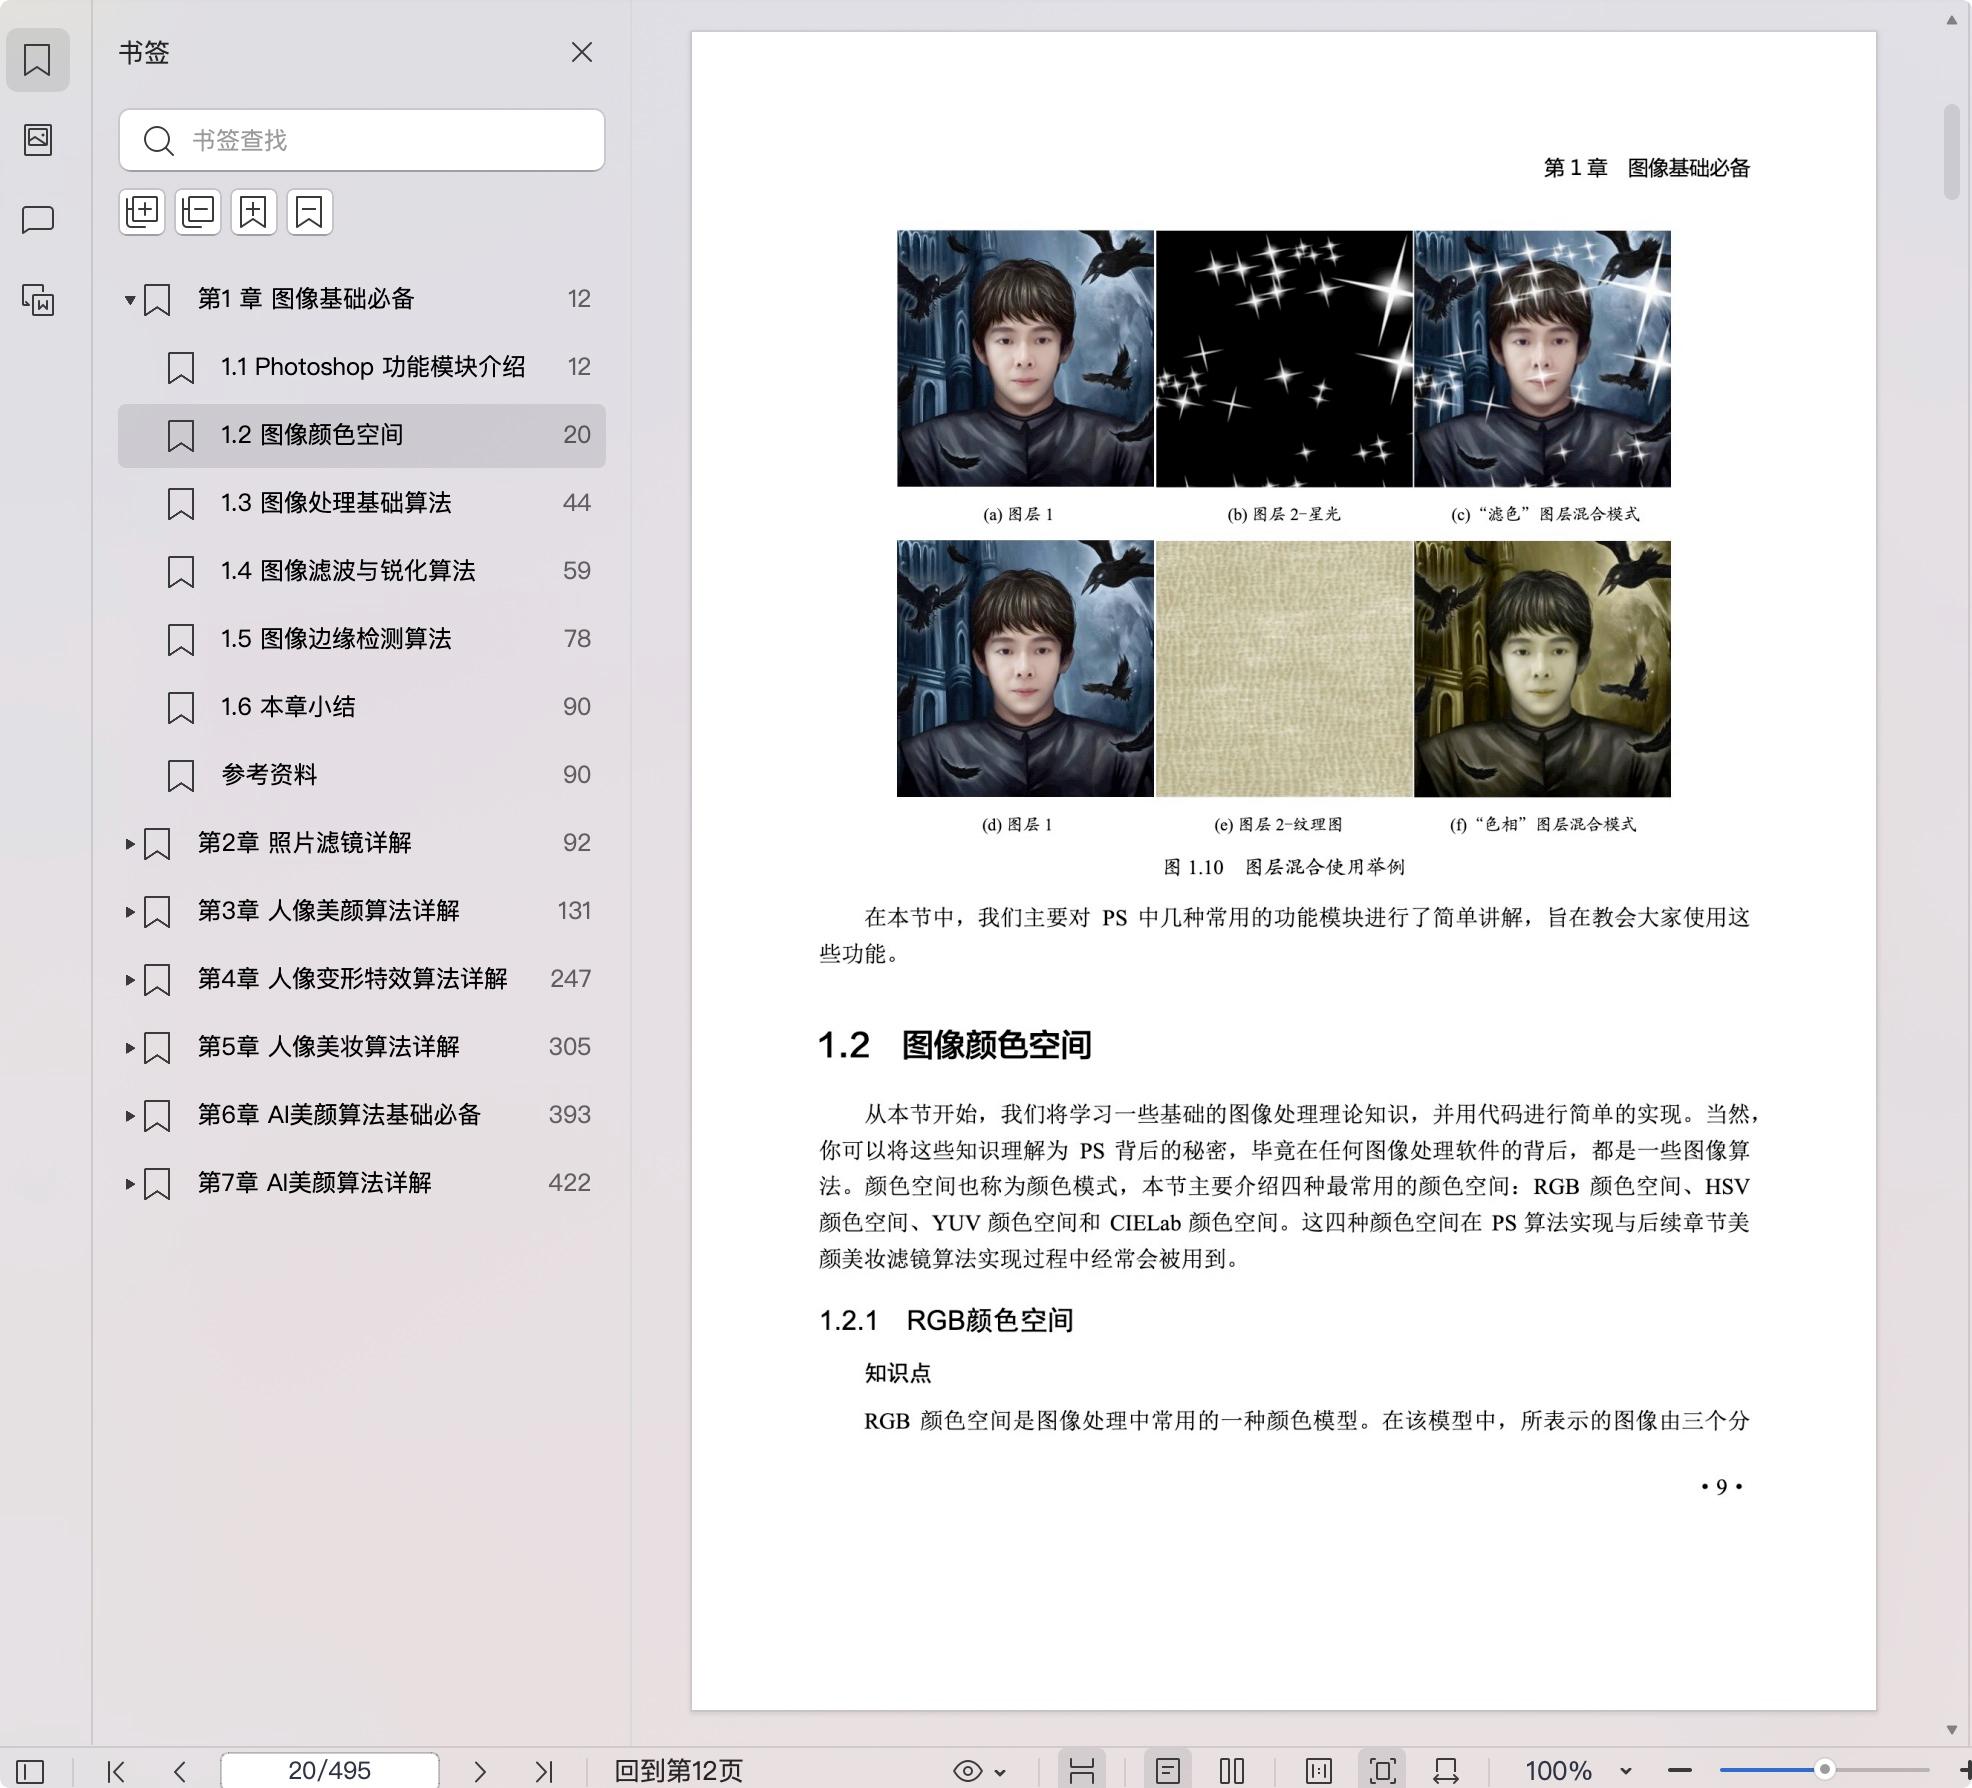This screenshot has width=1972, height=1788.
Task: Select two-page view icon
Action: click(1232, 1771)
